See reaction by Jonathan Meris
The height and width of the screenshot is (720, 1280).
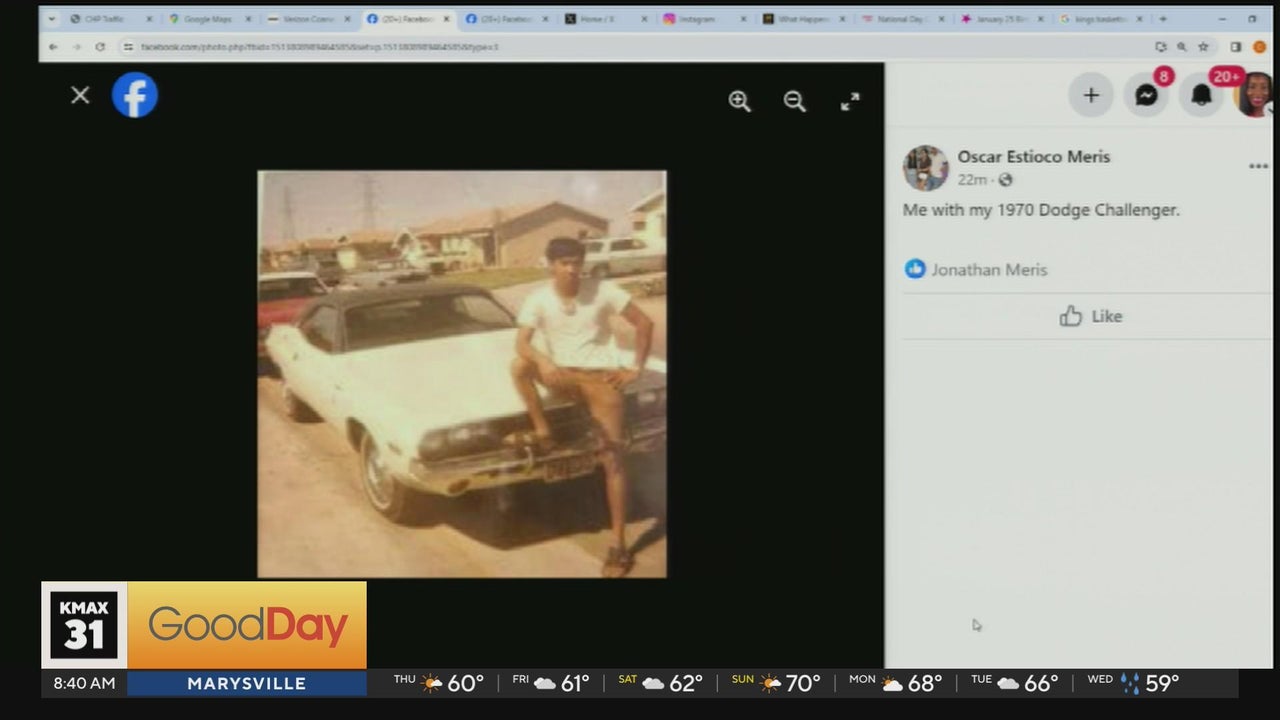[x=988, y=269]
